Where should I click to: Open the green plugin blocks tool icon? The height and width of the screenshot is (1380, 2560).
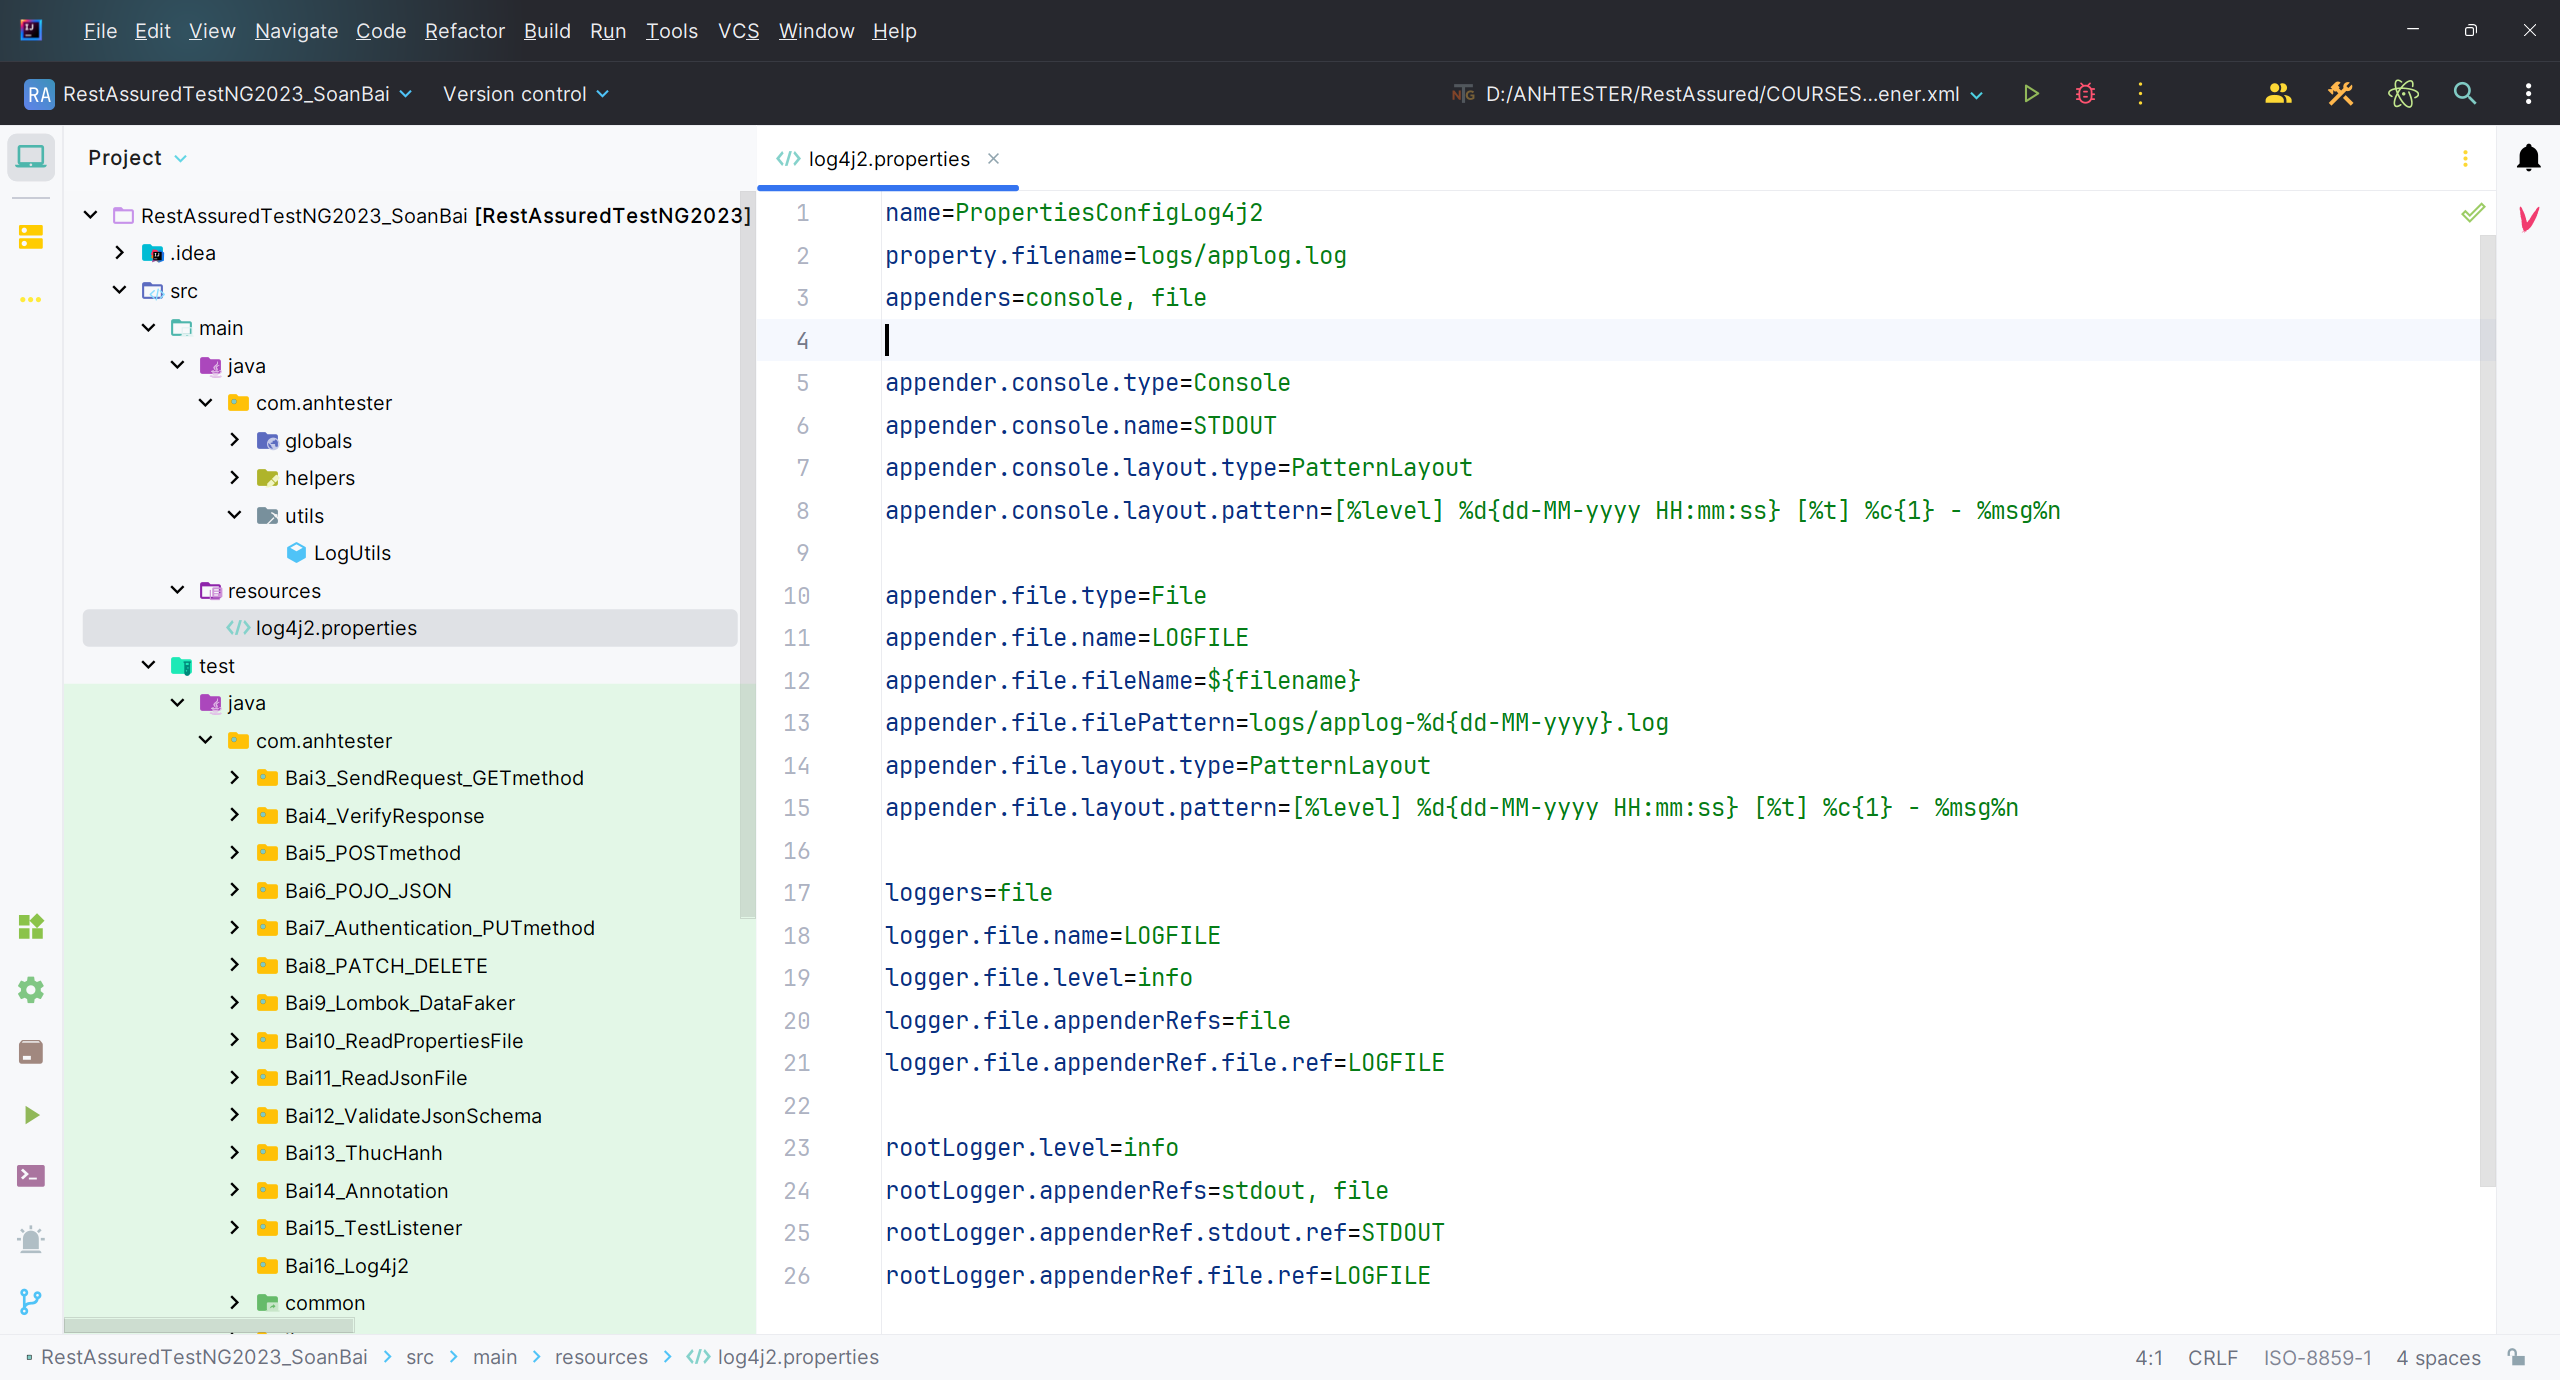[31, 927]
